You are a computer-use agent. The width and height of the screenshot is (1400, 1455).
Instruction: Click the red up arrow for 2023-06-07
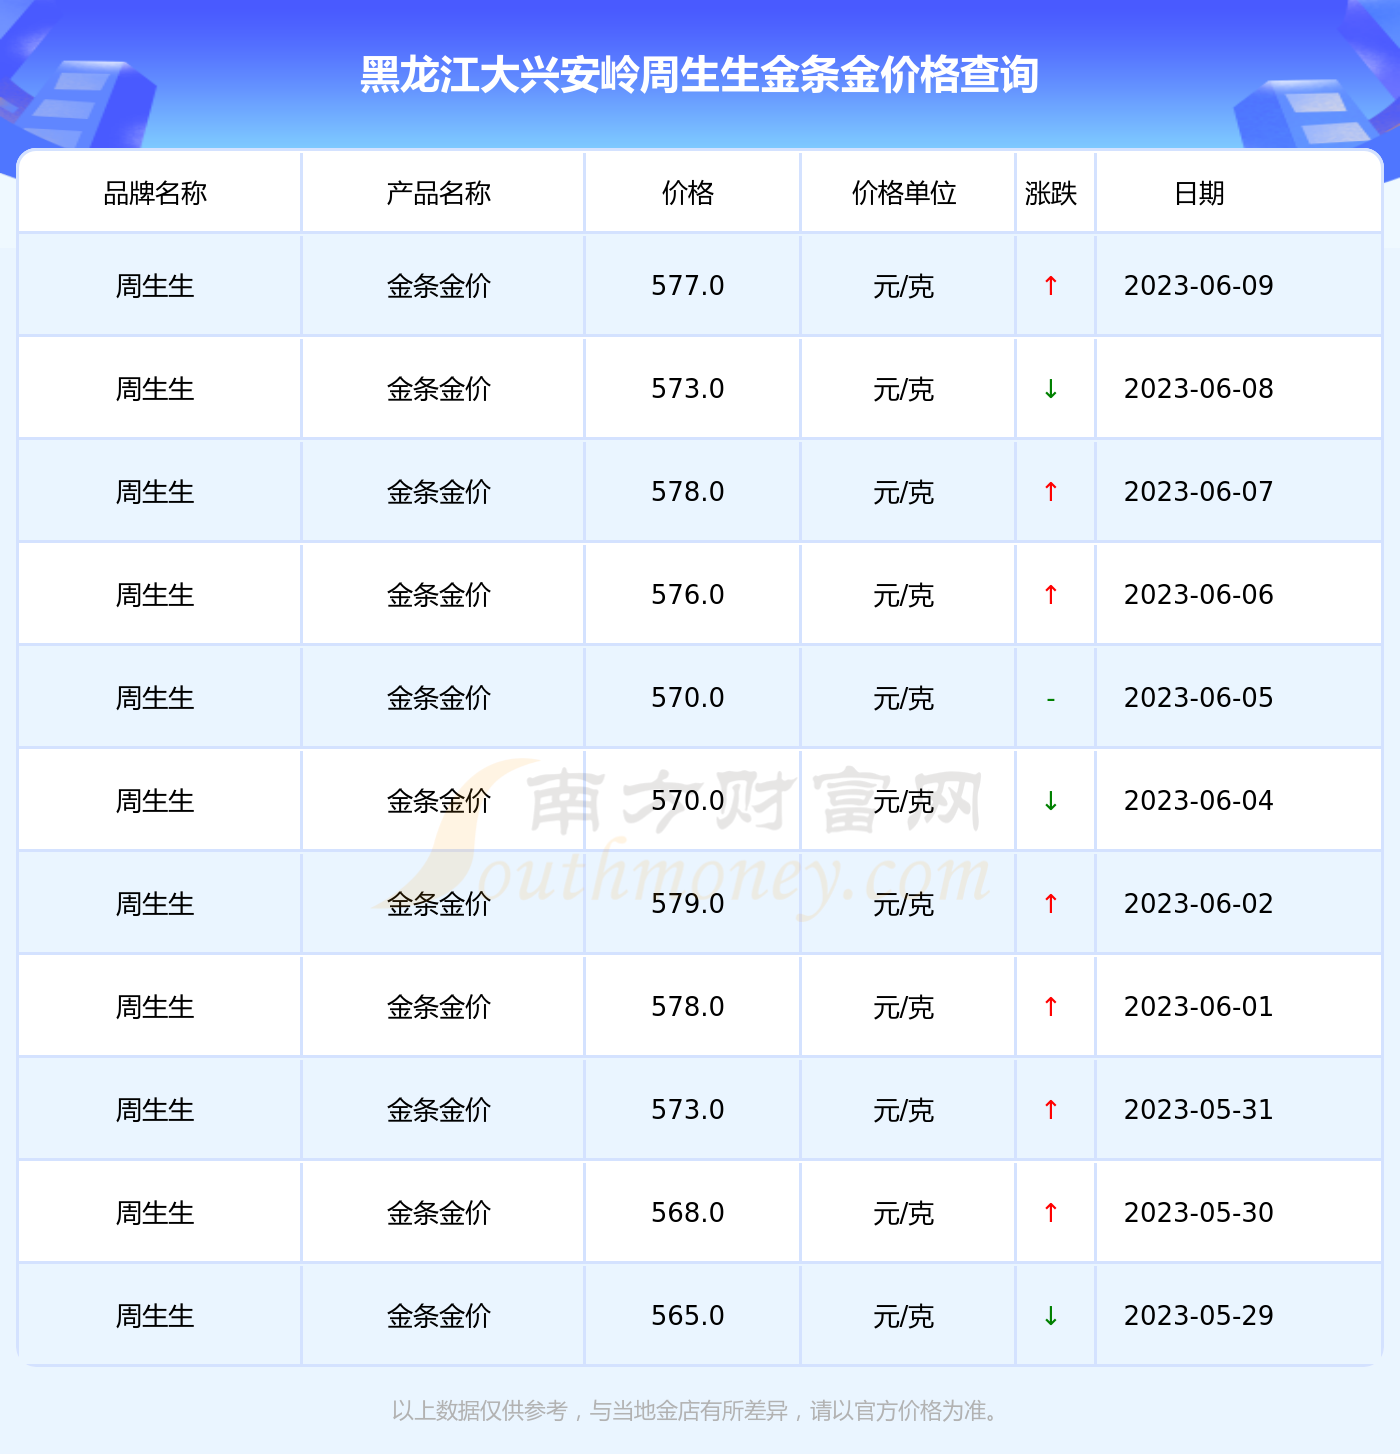coord(1051,492)
